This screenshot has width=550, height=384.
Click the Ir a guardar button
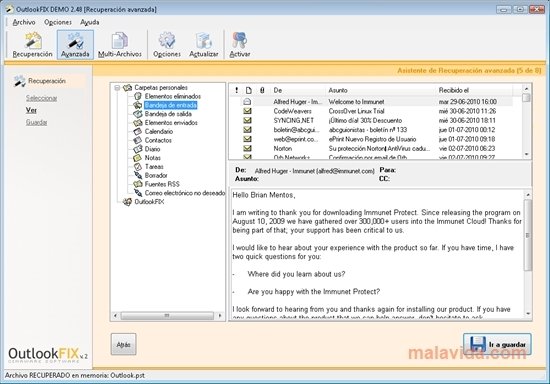pos(497,344)
